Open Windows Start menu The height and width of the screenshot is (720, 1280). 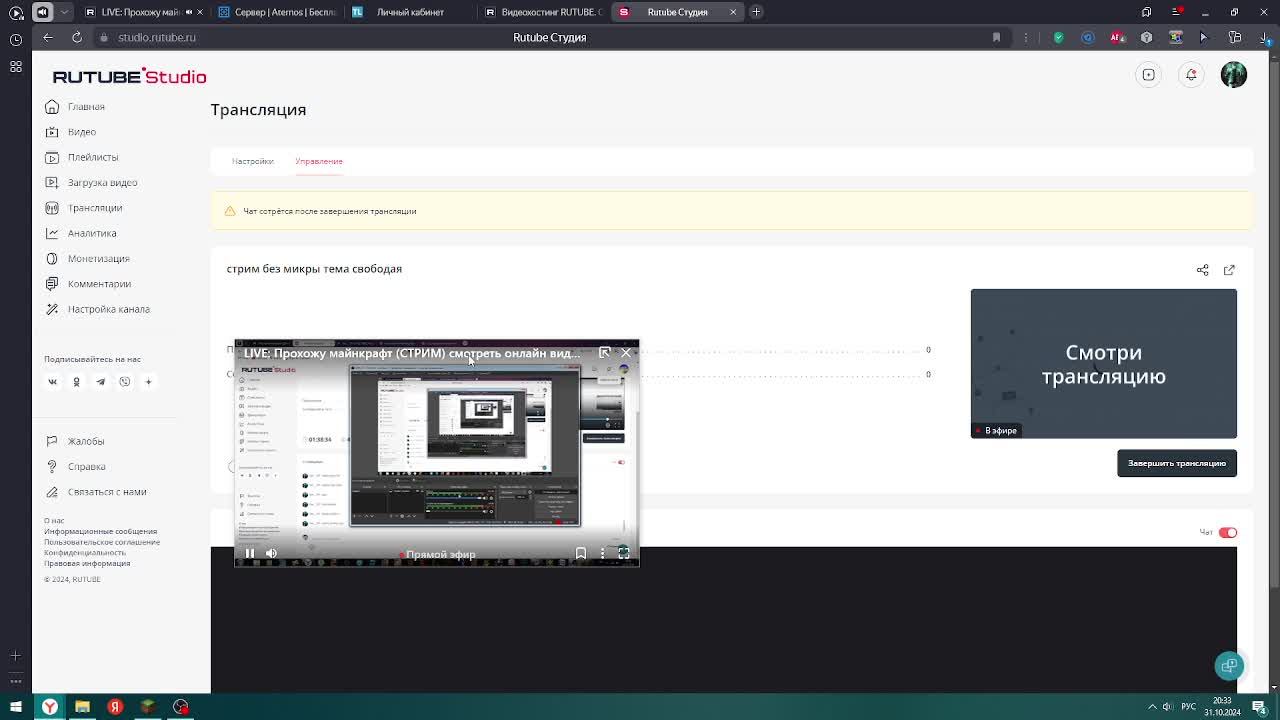click(x=16, y=707)
